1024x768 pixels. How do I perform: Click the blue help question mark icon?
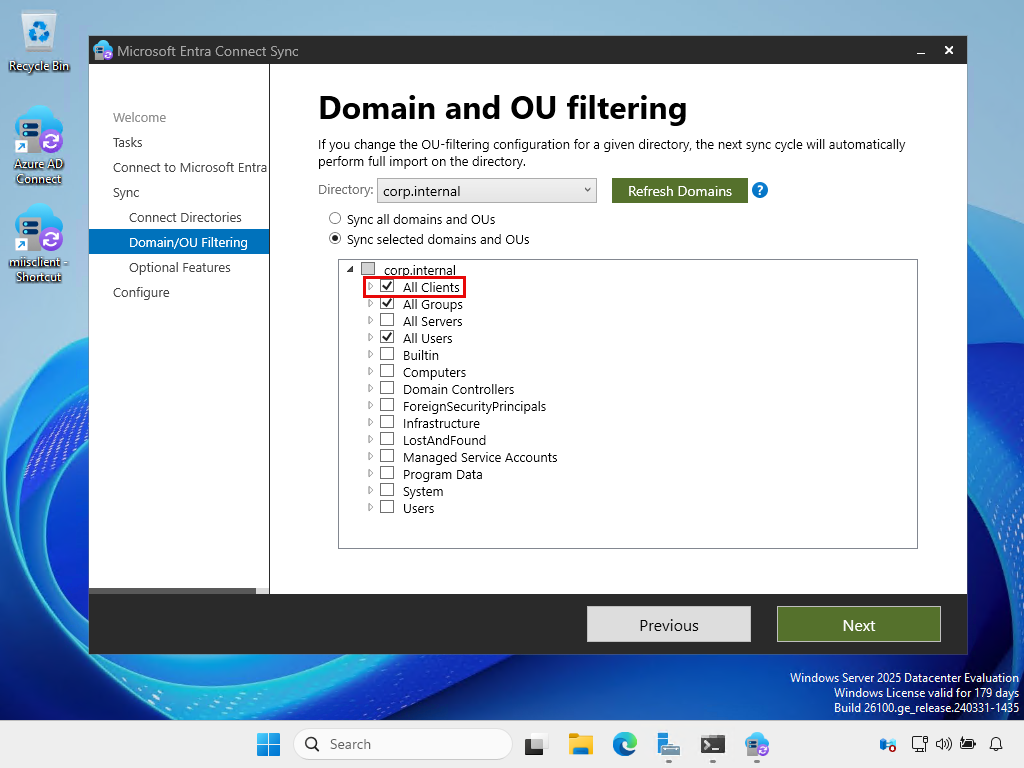coord(760,190)
